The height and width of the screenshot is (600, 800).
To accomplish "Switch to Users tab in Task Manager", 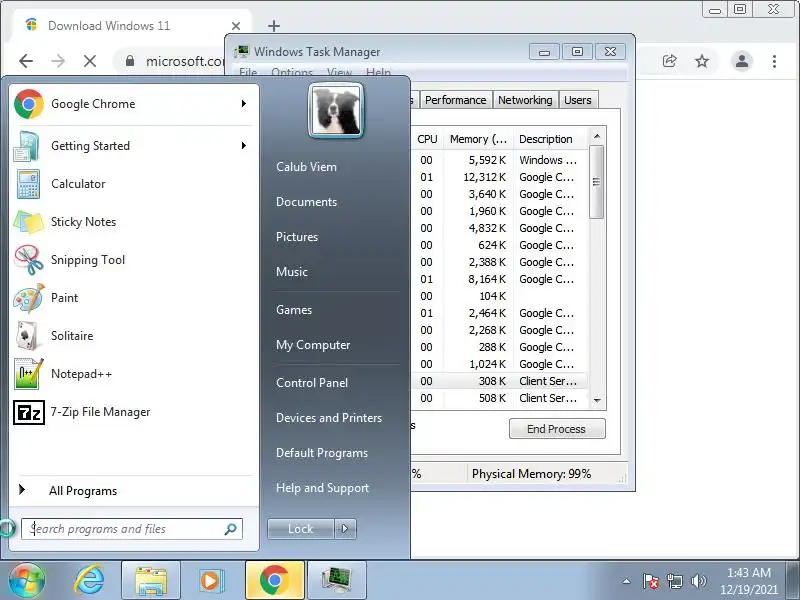I will [x=578, y=100].
